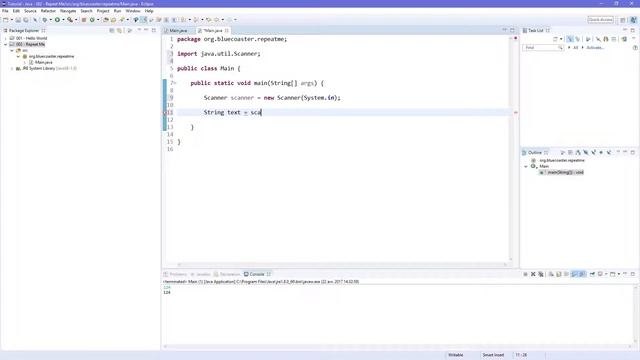The height and width of the screenshot is (360, 640).
Task: Open the Source menu
Action: 30,11
